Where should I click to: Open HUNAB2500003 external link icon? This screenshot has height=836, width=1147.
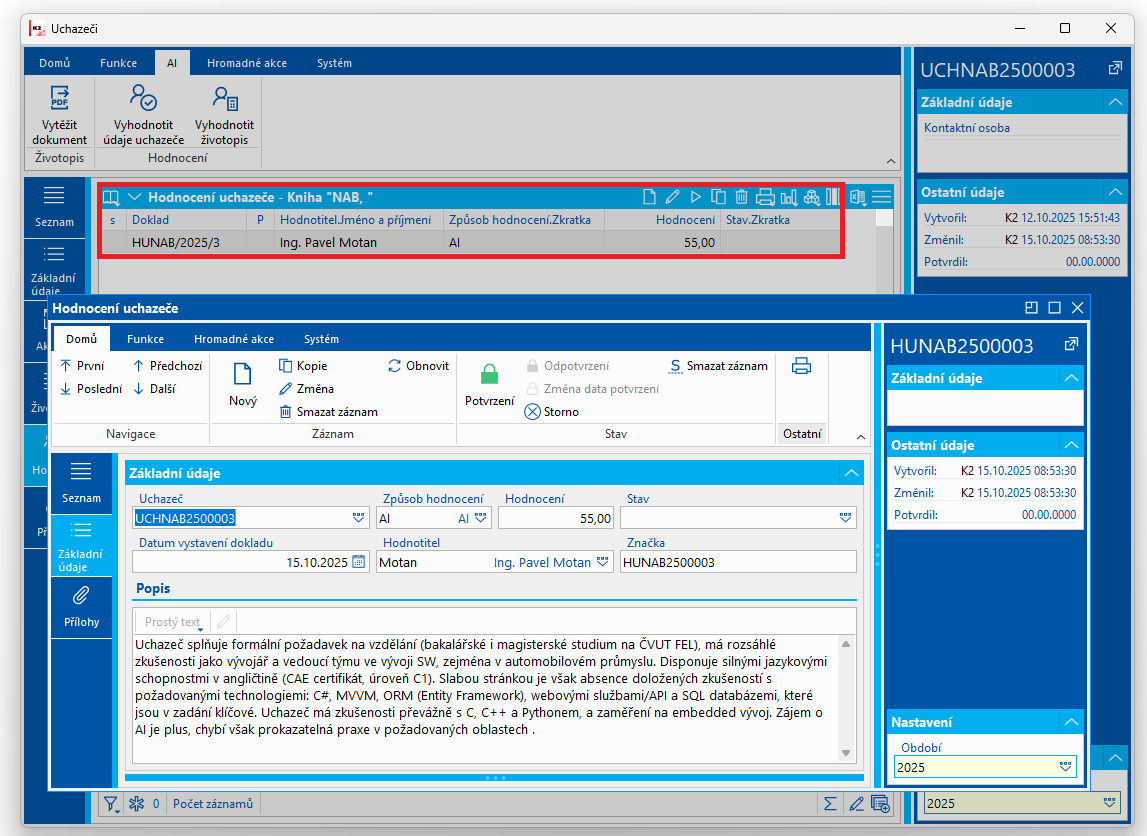(1071, 344)
